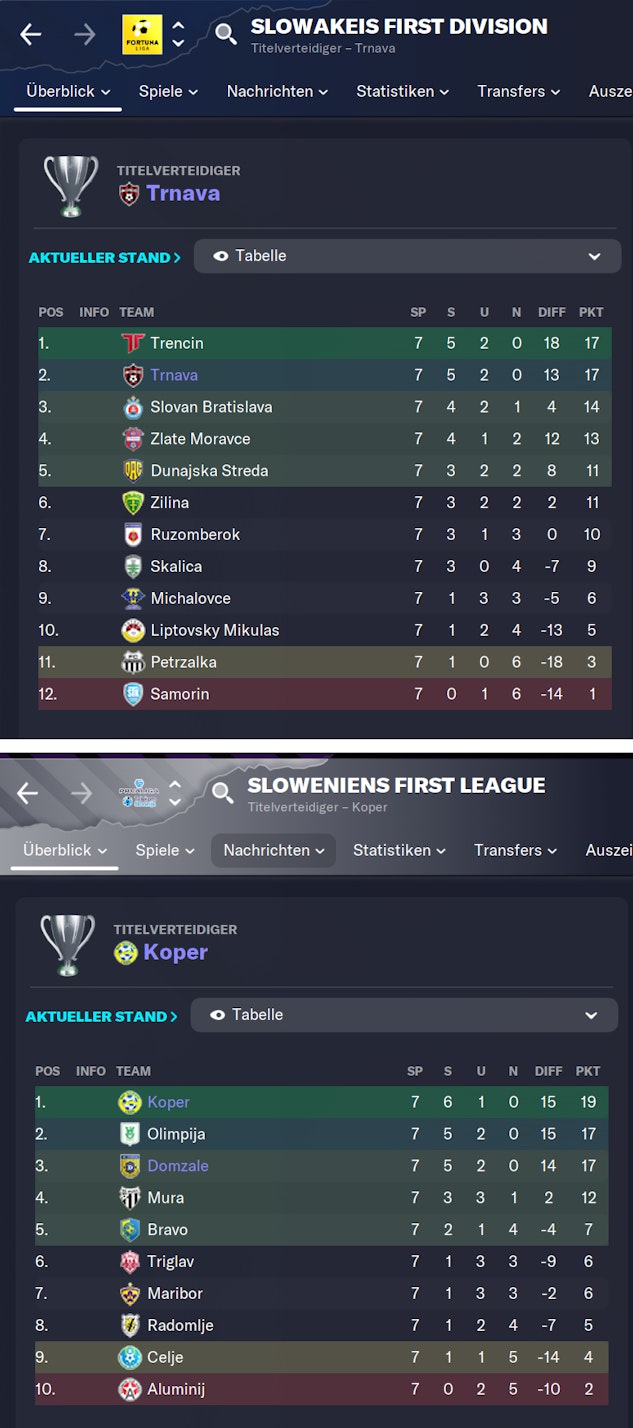633x1428 pixels.
Task: Sort Slowenien table by PKT column header
Action: coord(588,1071)
